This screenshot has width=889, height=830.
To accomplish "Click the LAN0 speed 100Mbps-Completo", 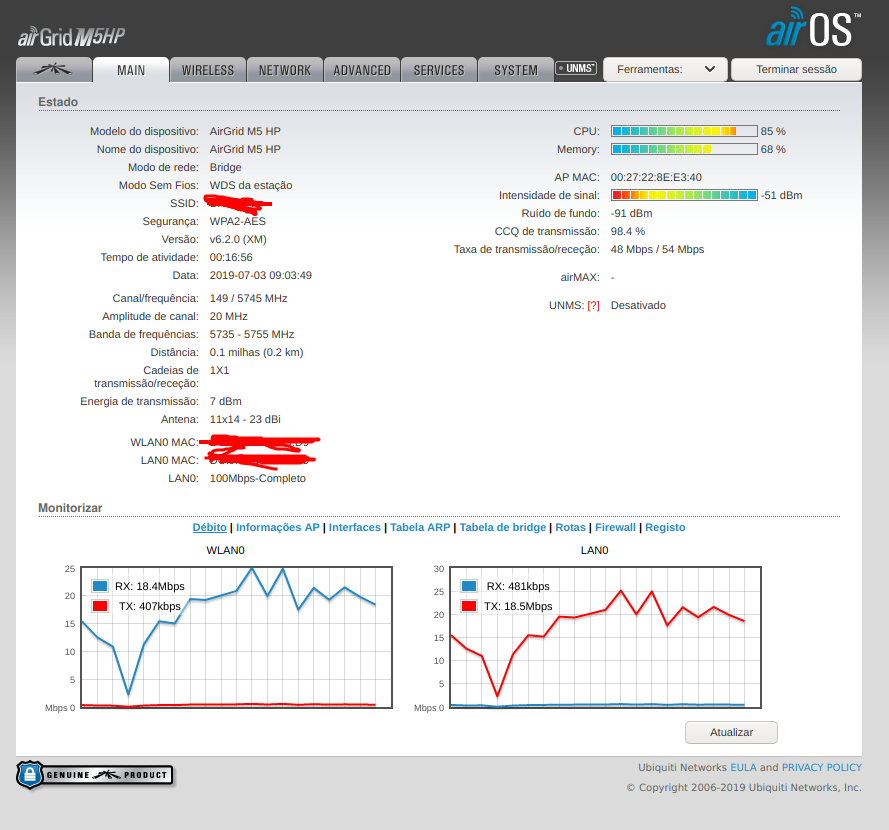I will tap(257, 478).
